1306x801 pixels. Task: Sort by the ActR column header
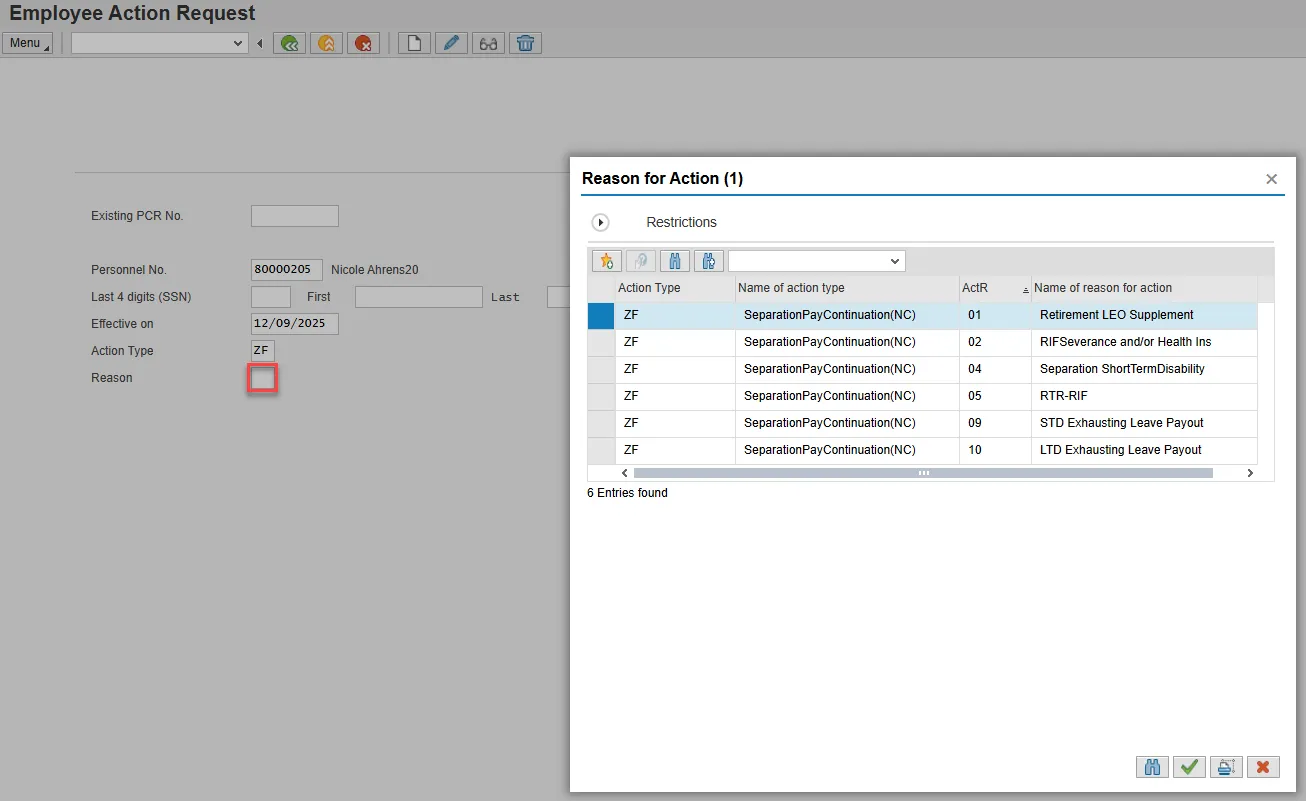tap(975, 288)
